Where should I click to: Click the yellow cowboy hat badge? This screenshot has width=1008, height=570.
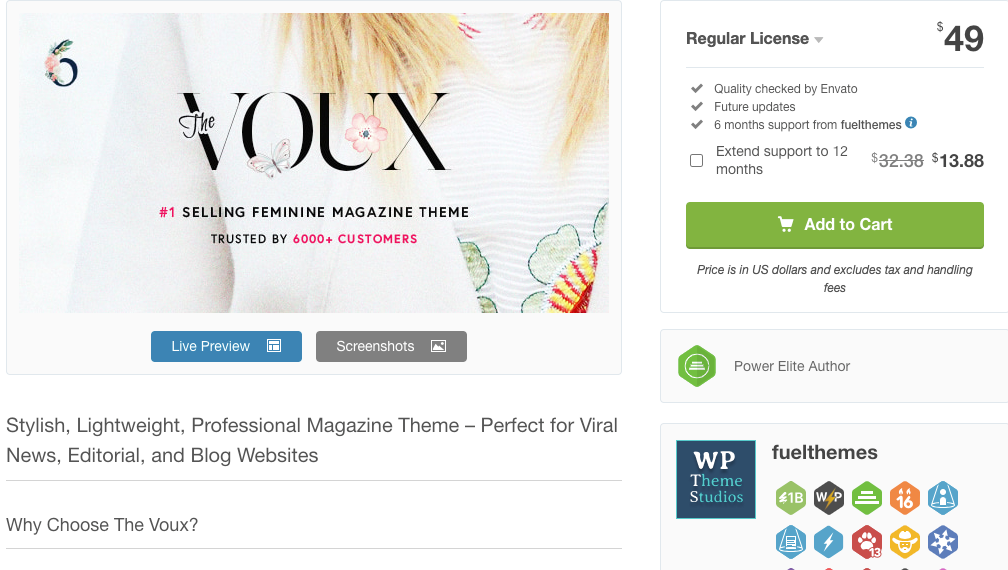pyautogui.click(x=905, y=542)
